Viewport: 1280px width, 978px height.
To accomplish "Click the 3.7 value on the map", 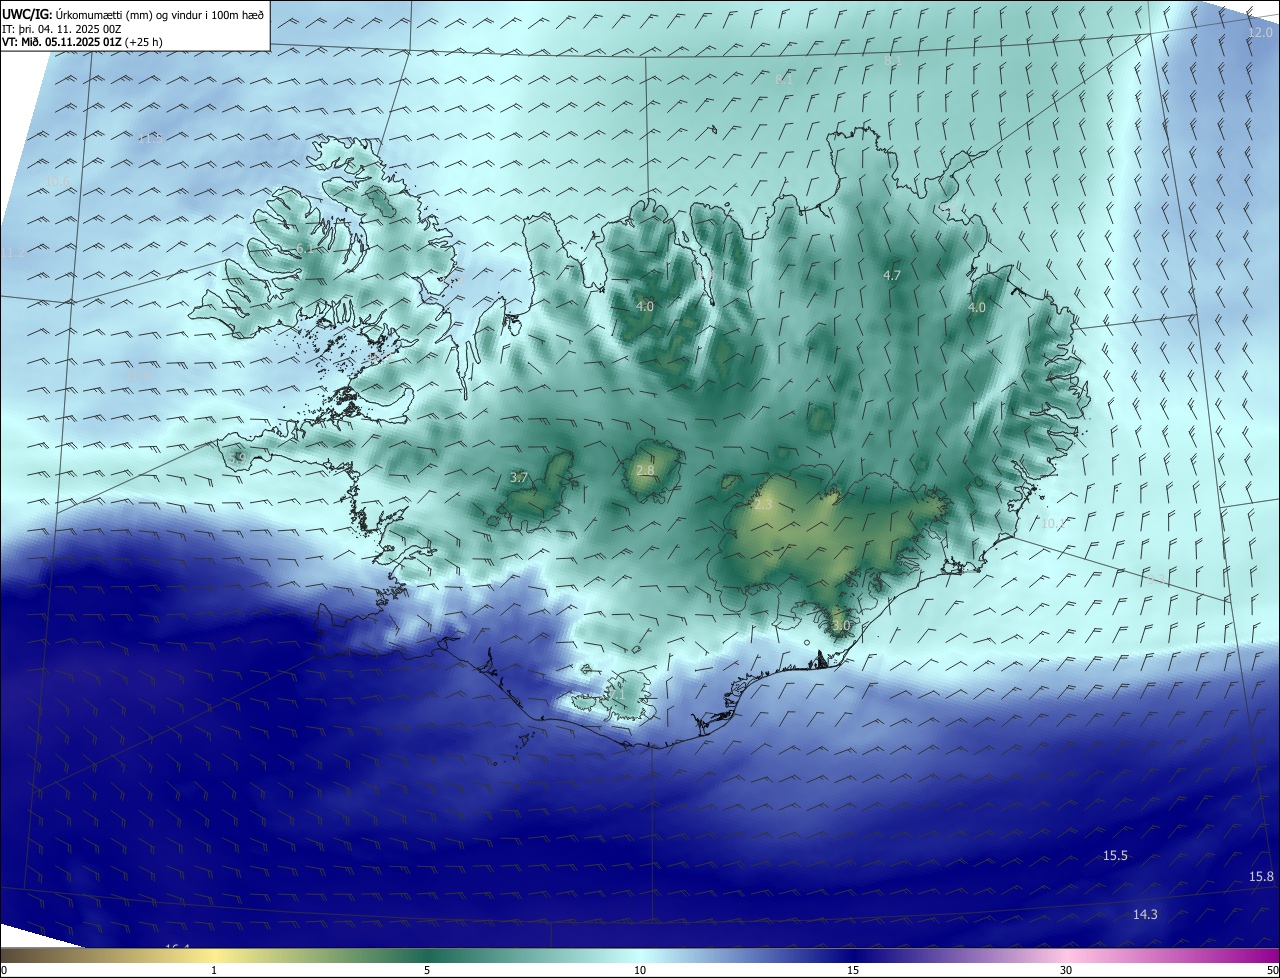I will (518, 478).
